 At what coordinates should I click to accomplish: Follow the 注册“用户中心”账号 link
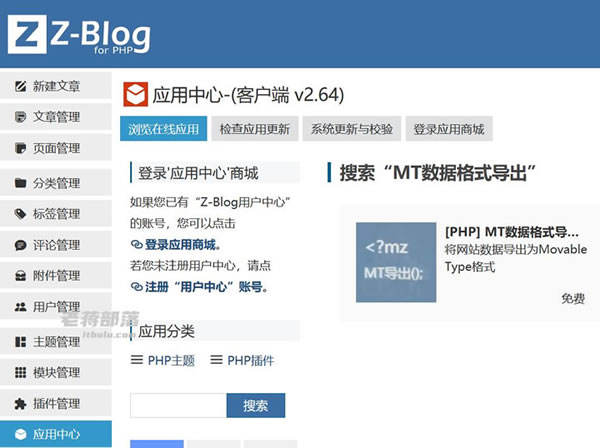pos(206,287)
